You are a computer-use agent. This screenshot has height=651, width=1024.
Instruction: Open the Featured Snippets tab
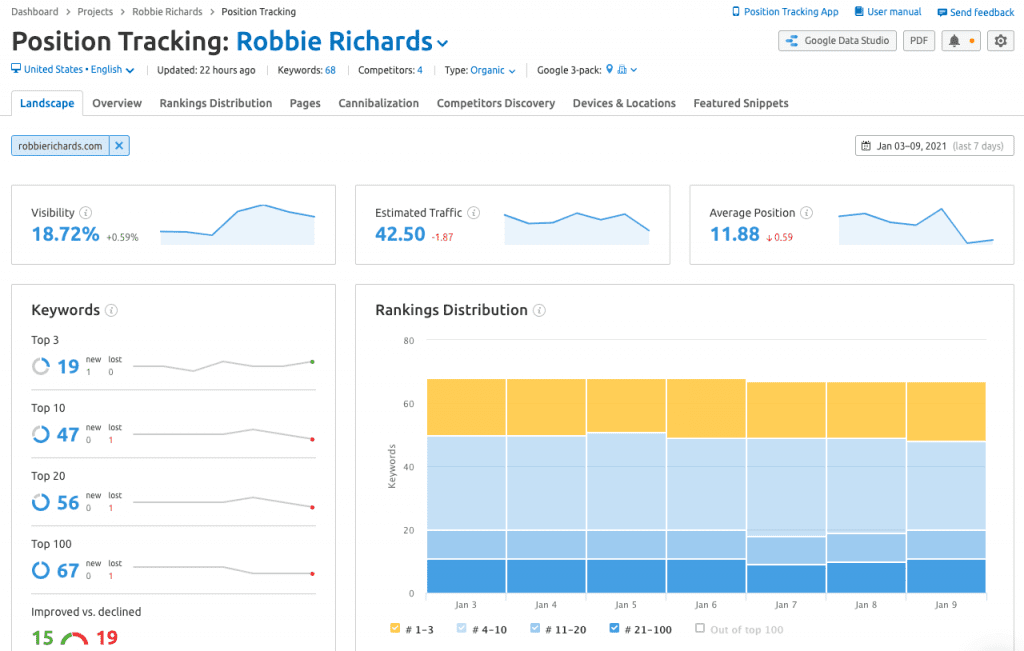click(x=740, y=103)
